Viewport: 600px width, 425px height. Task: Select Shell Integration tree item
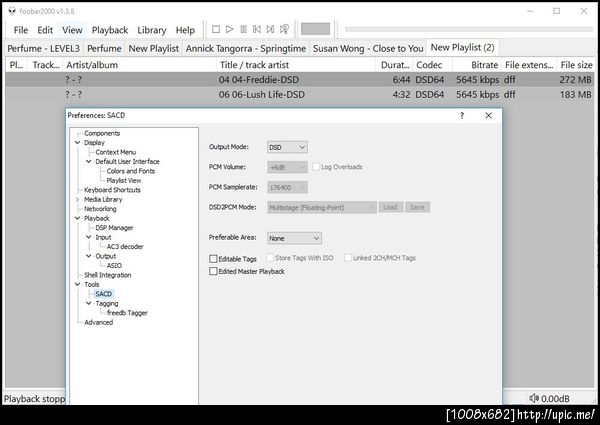(x=108, y=275)
